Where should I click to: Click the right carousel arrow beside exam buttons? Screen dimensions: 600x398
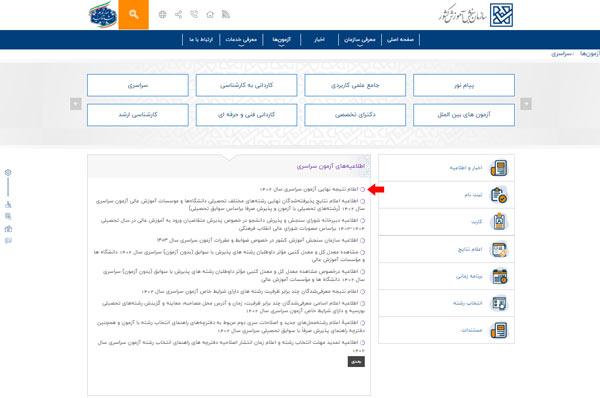(x=526, y=104)
